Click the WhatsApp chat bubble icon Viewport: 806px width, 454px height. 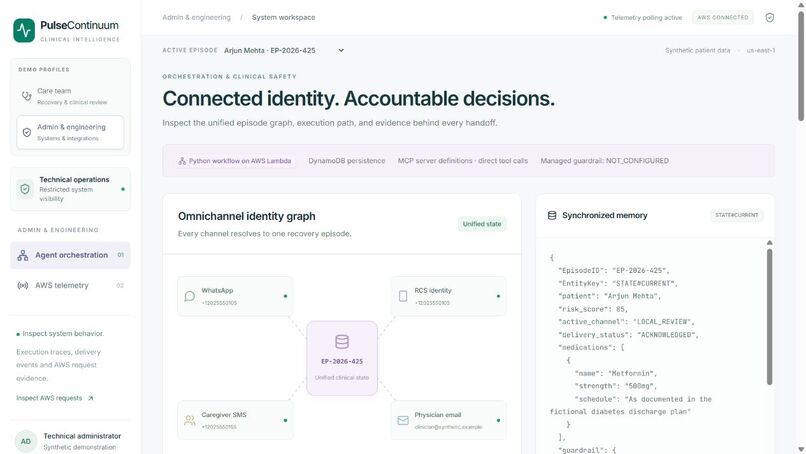(x=190, y=296)
